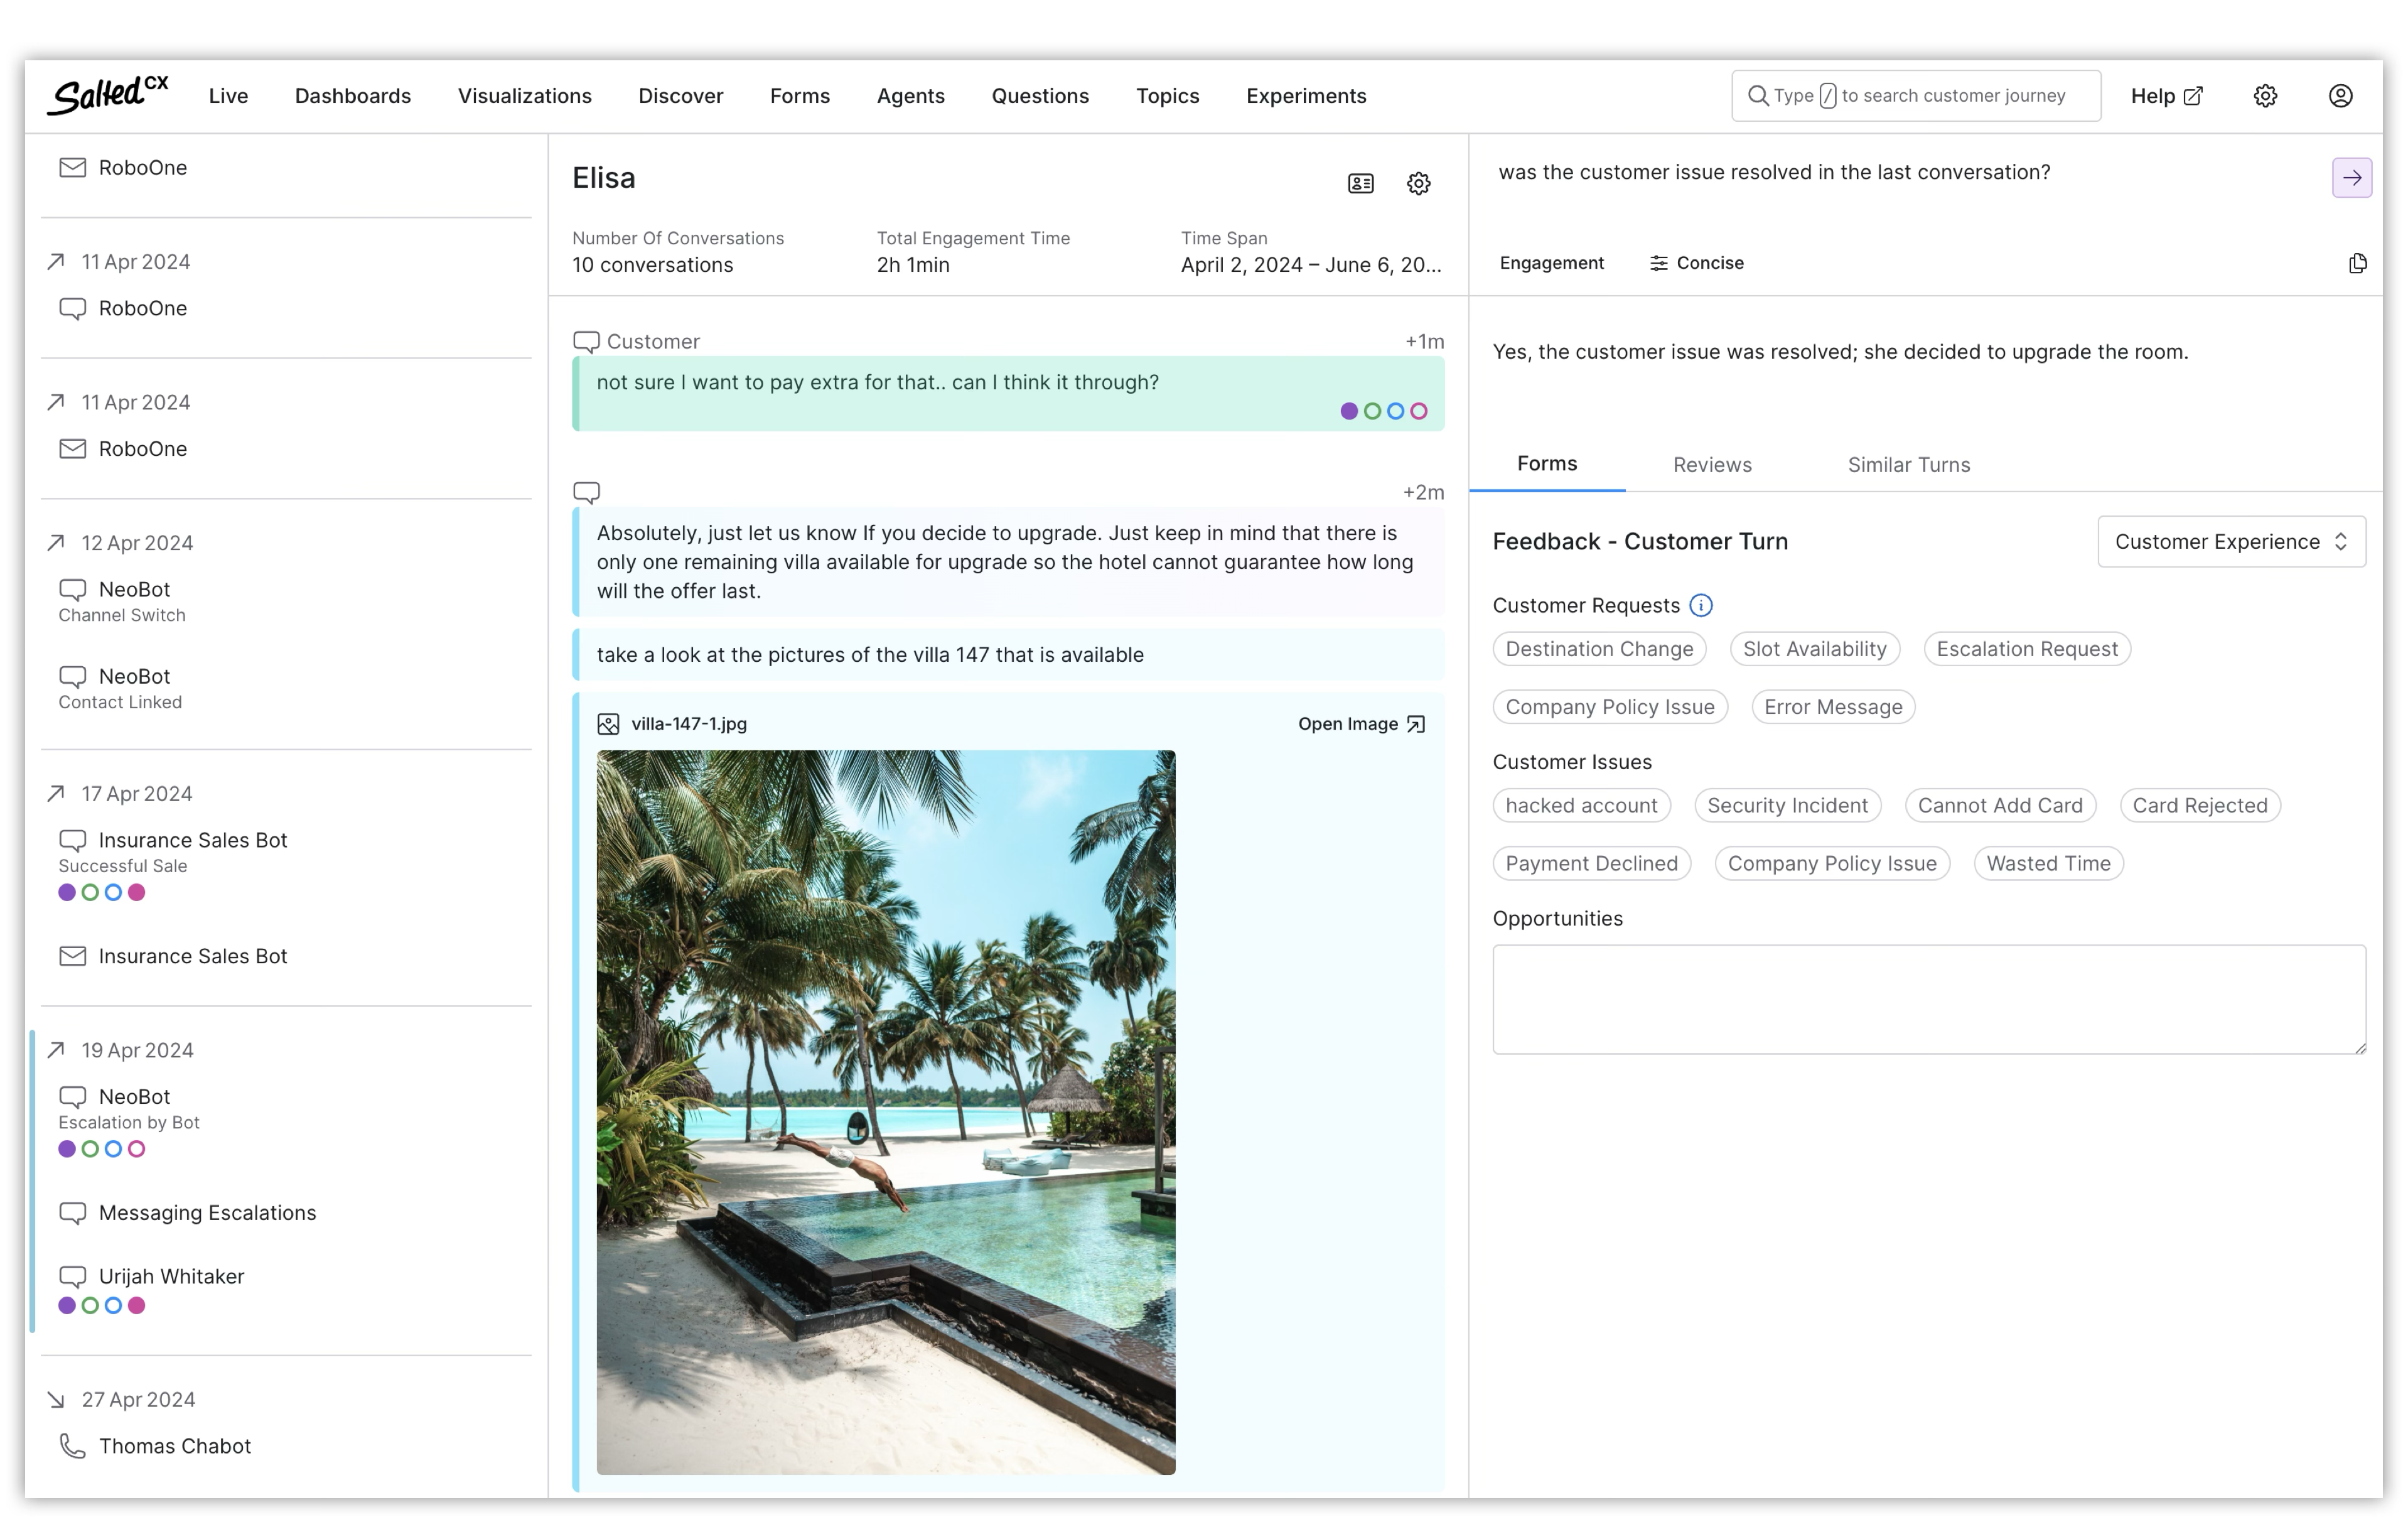Click the Customer chat bubble icon

coord(586,342)
